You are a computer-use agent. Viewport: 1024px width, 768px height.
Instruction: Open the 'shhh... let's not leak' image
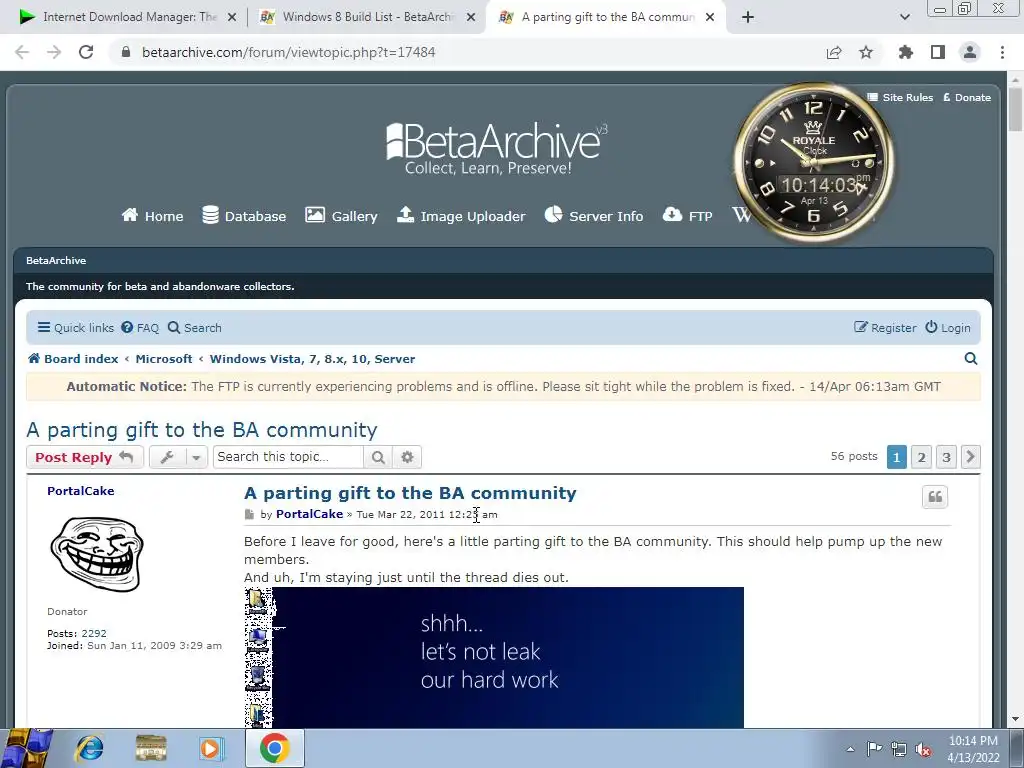(x=494, y=658)
